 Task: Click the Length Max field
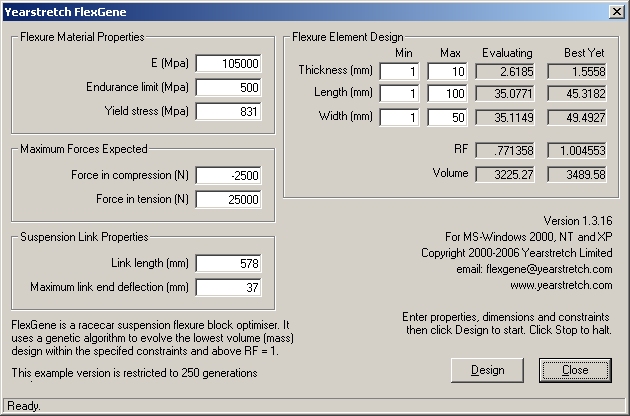(x=447, y=94)
